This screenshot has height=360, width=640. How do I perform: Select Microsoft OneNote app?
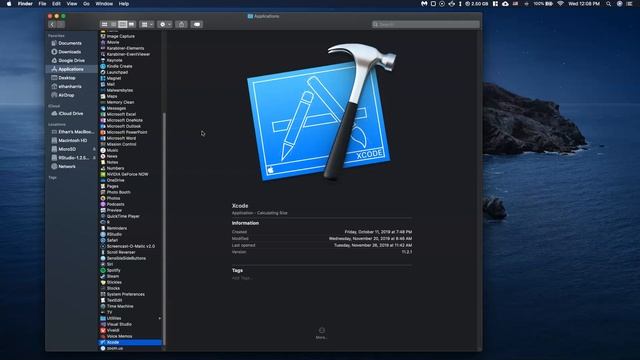pos(124,120)
